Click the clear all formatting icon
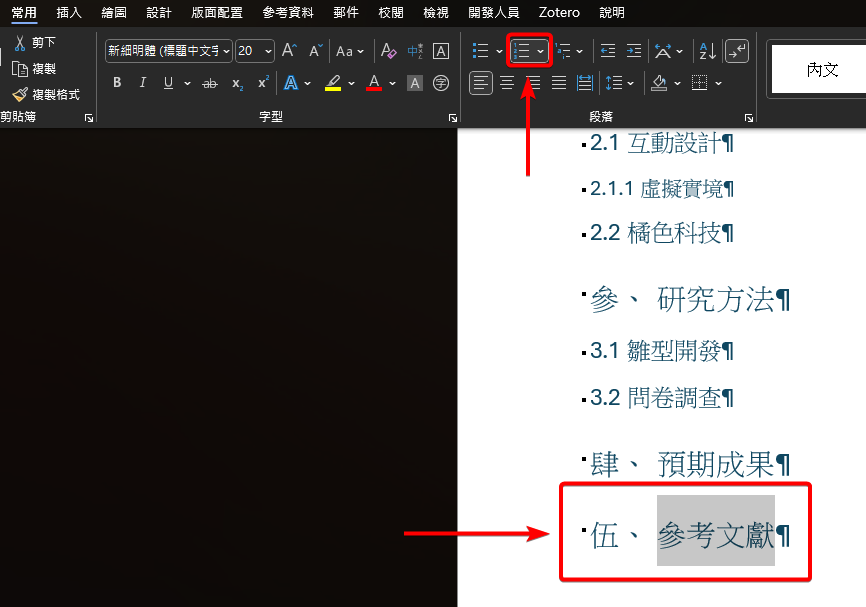 pyautogui.click(x=389, y=51)
